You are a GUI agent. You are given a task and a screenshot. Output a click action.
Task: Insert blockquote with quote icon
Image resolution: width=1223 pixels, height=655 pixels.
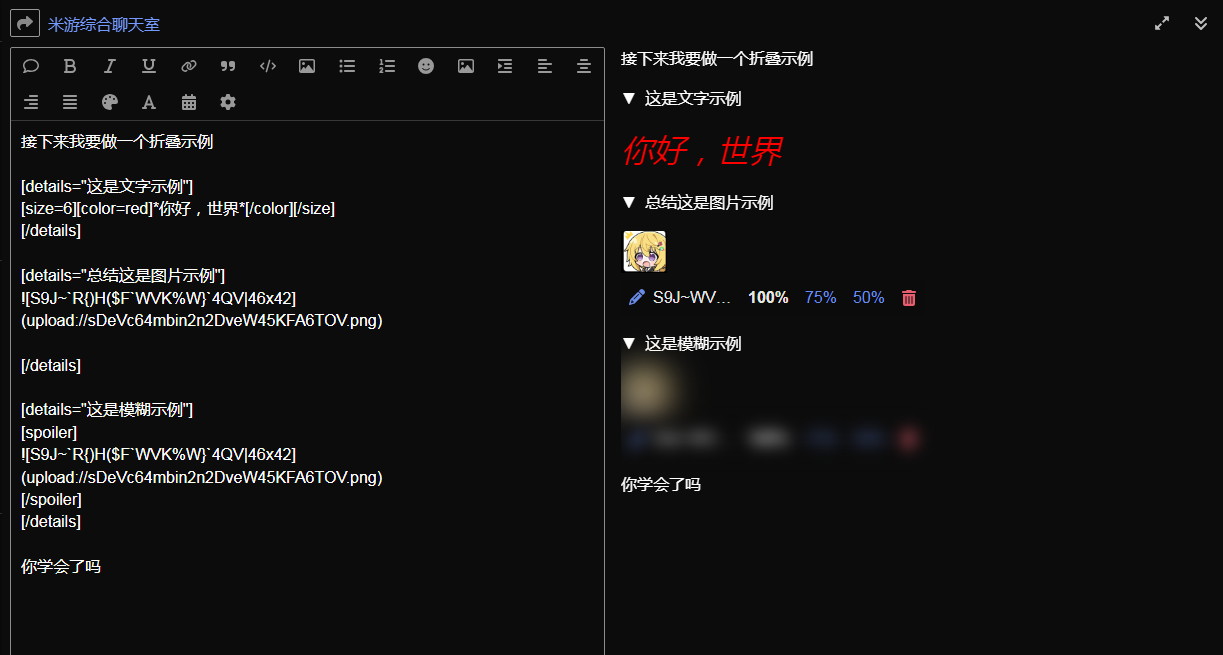pyautogui.click(x=228, y=66)
